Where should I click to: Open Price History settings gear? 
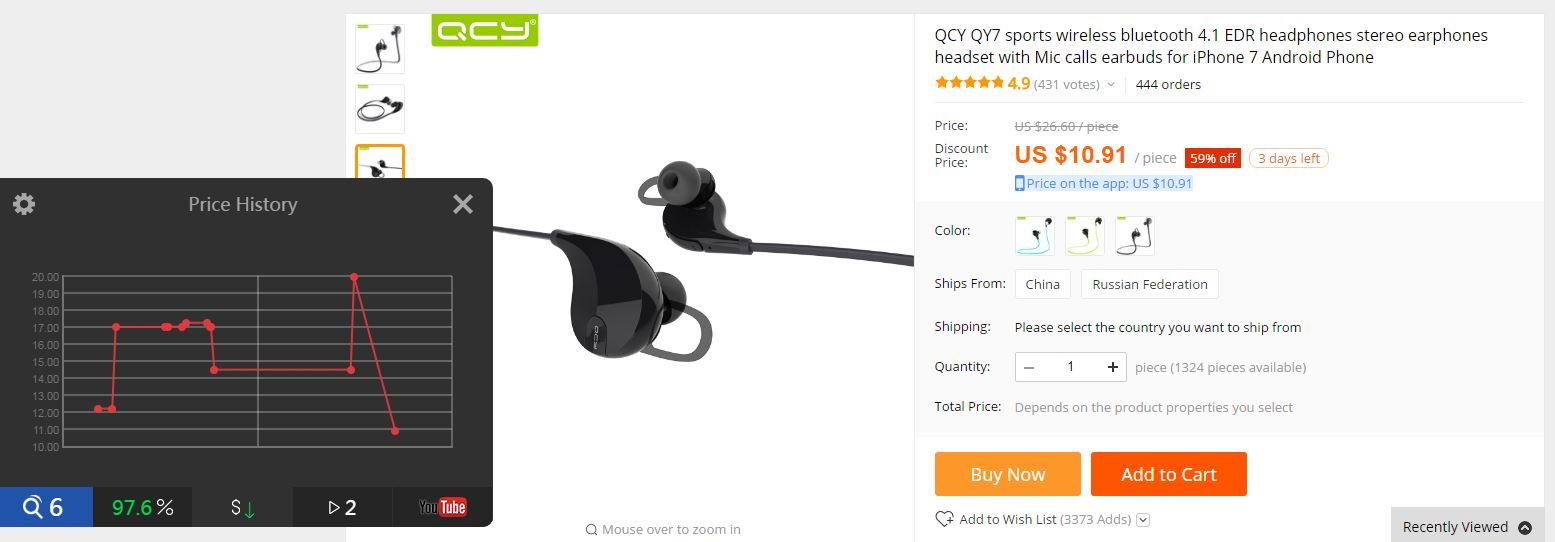(24, 204)
